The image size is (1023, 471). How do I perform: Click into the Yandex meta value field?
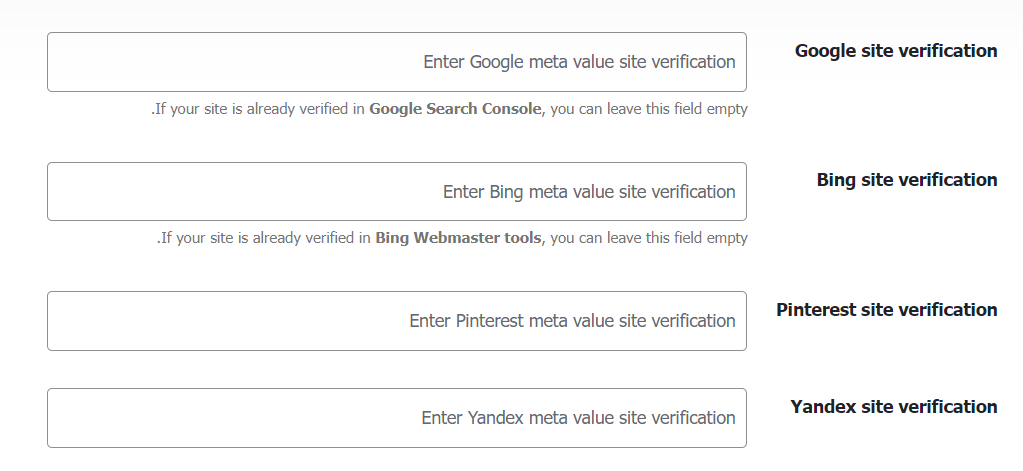click(300, 418)
